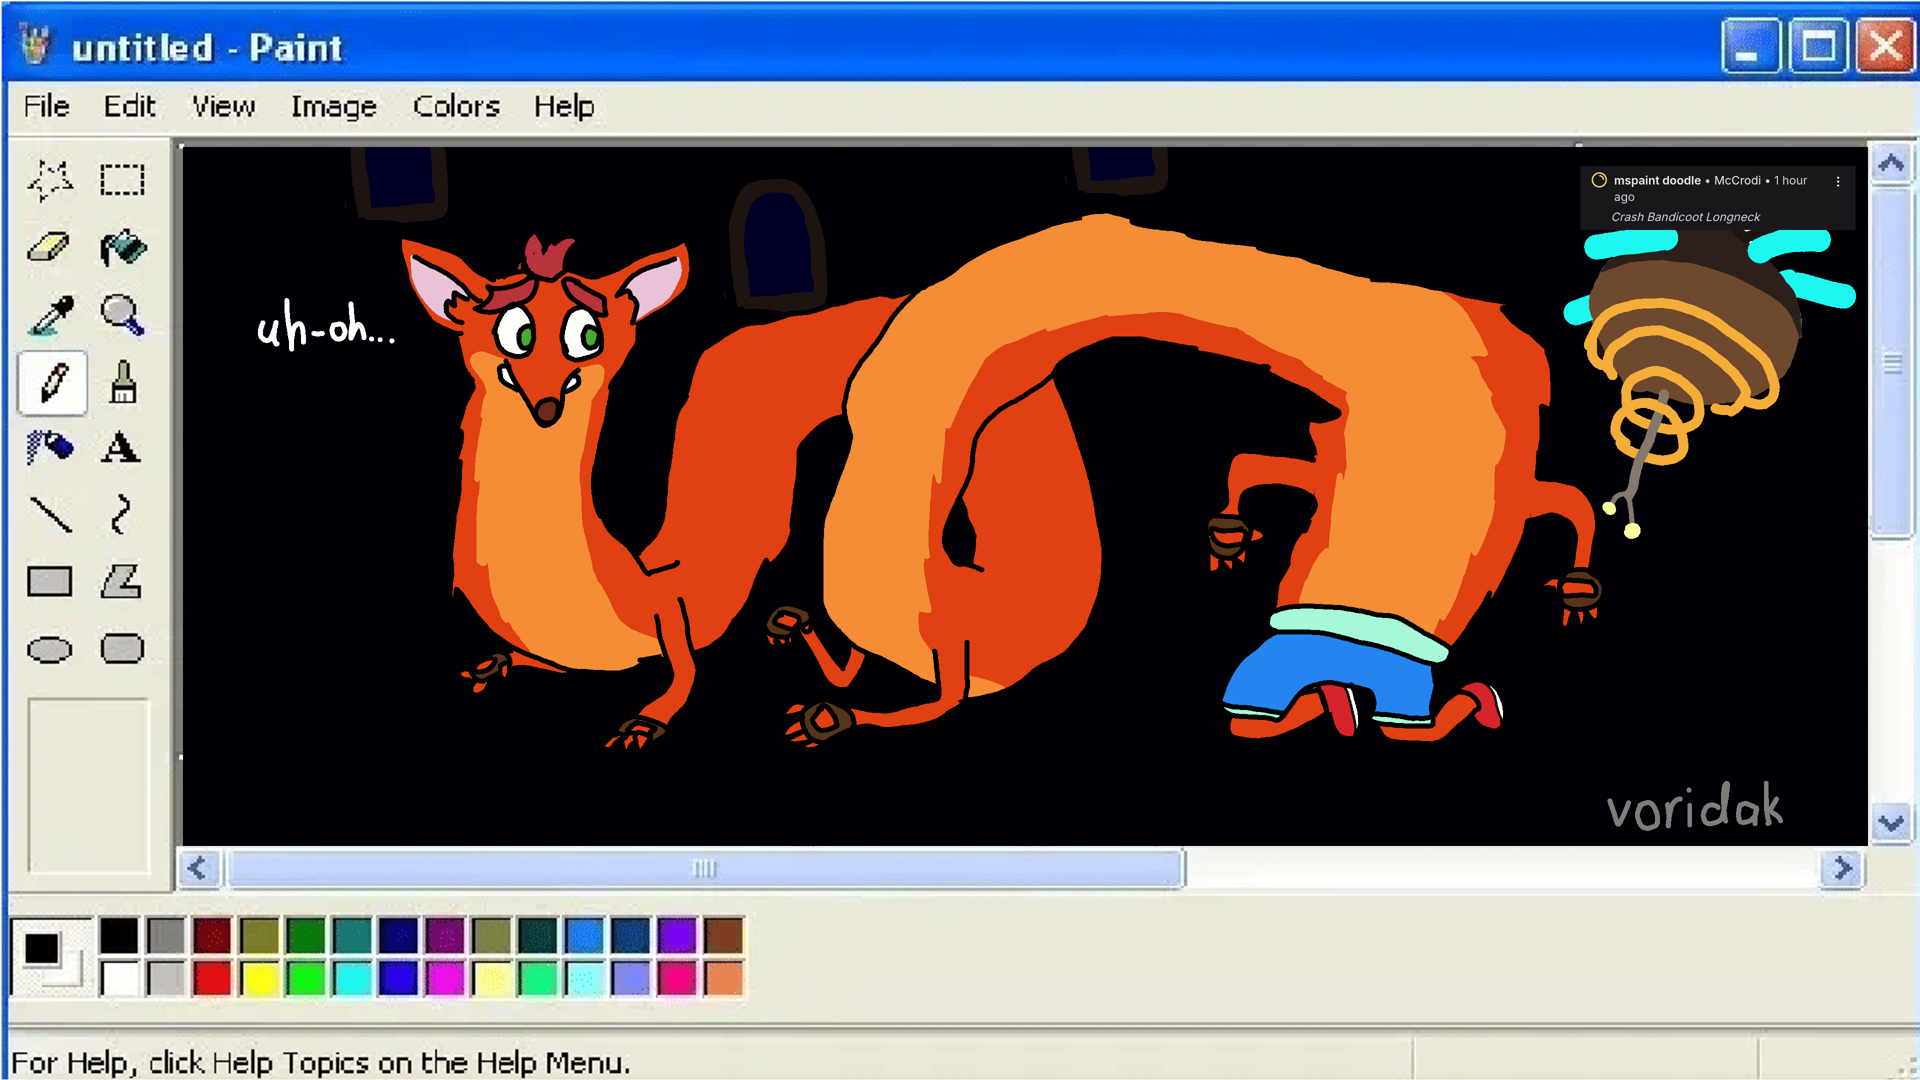
Task: Click the horizontal scrollbar right arrow
Action: pyautogui.click(x=1843, y=869)
